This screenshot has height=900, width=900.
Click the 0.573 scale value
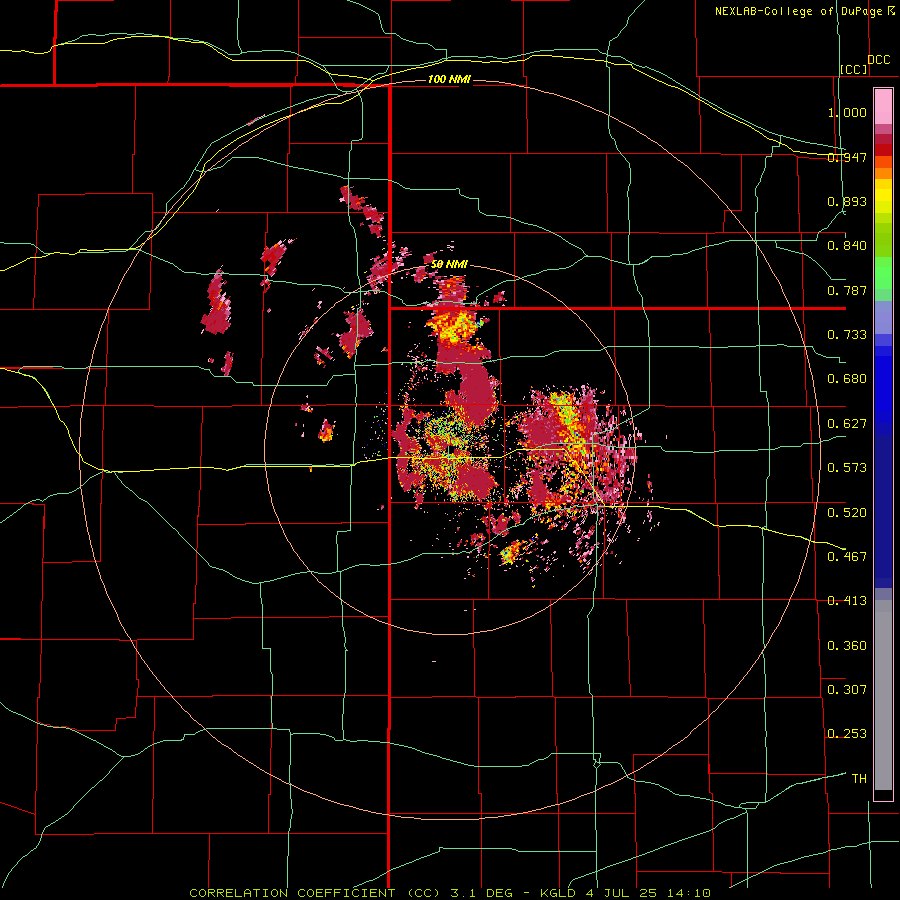coord(847,468)
